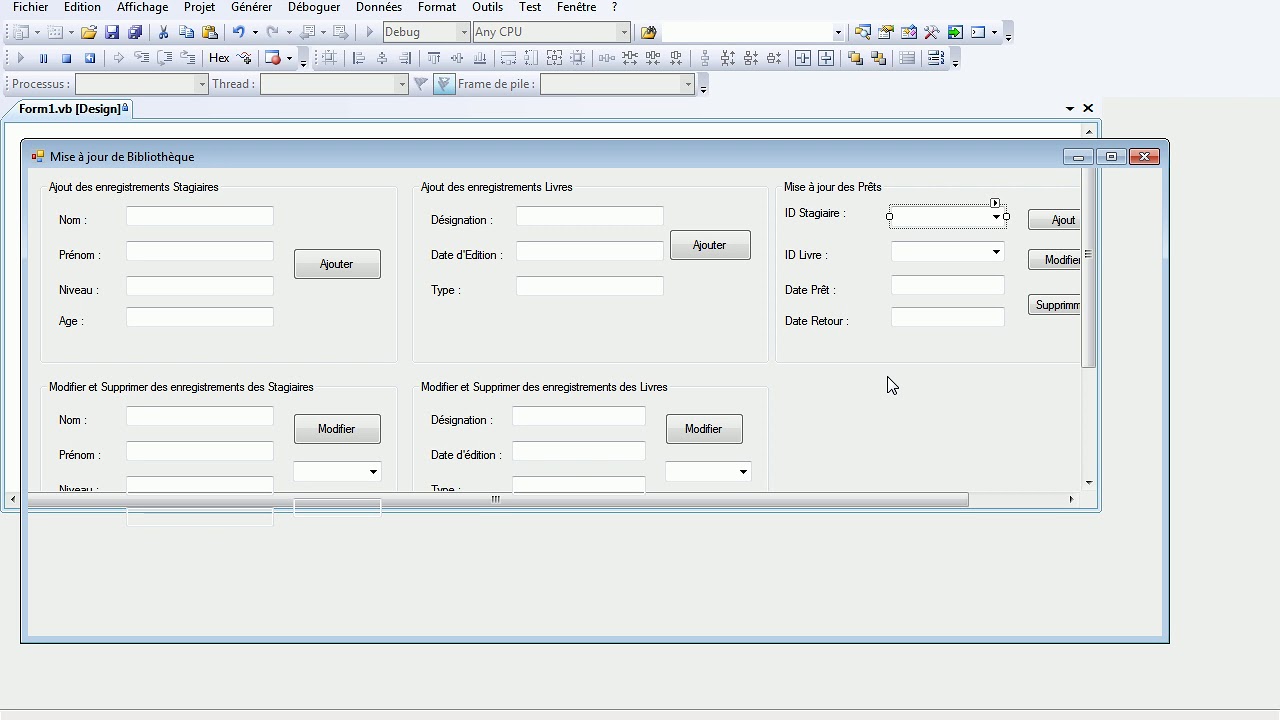The width and height of the screenshot is (1280, 720).
Task: Click the Save All icon
Action: click(134, 32)
